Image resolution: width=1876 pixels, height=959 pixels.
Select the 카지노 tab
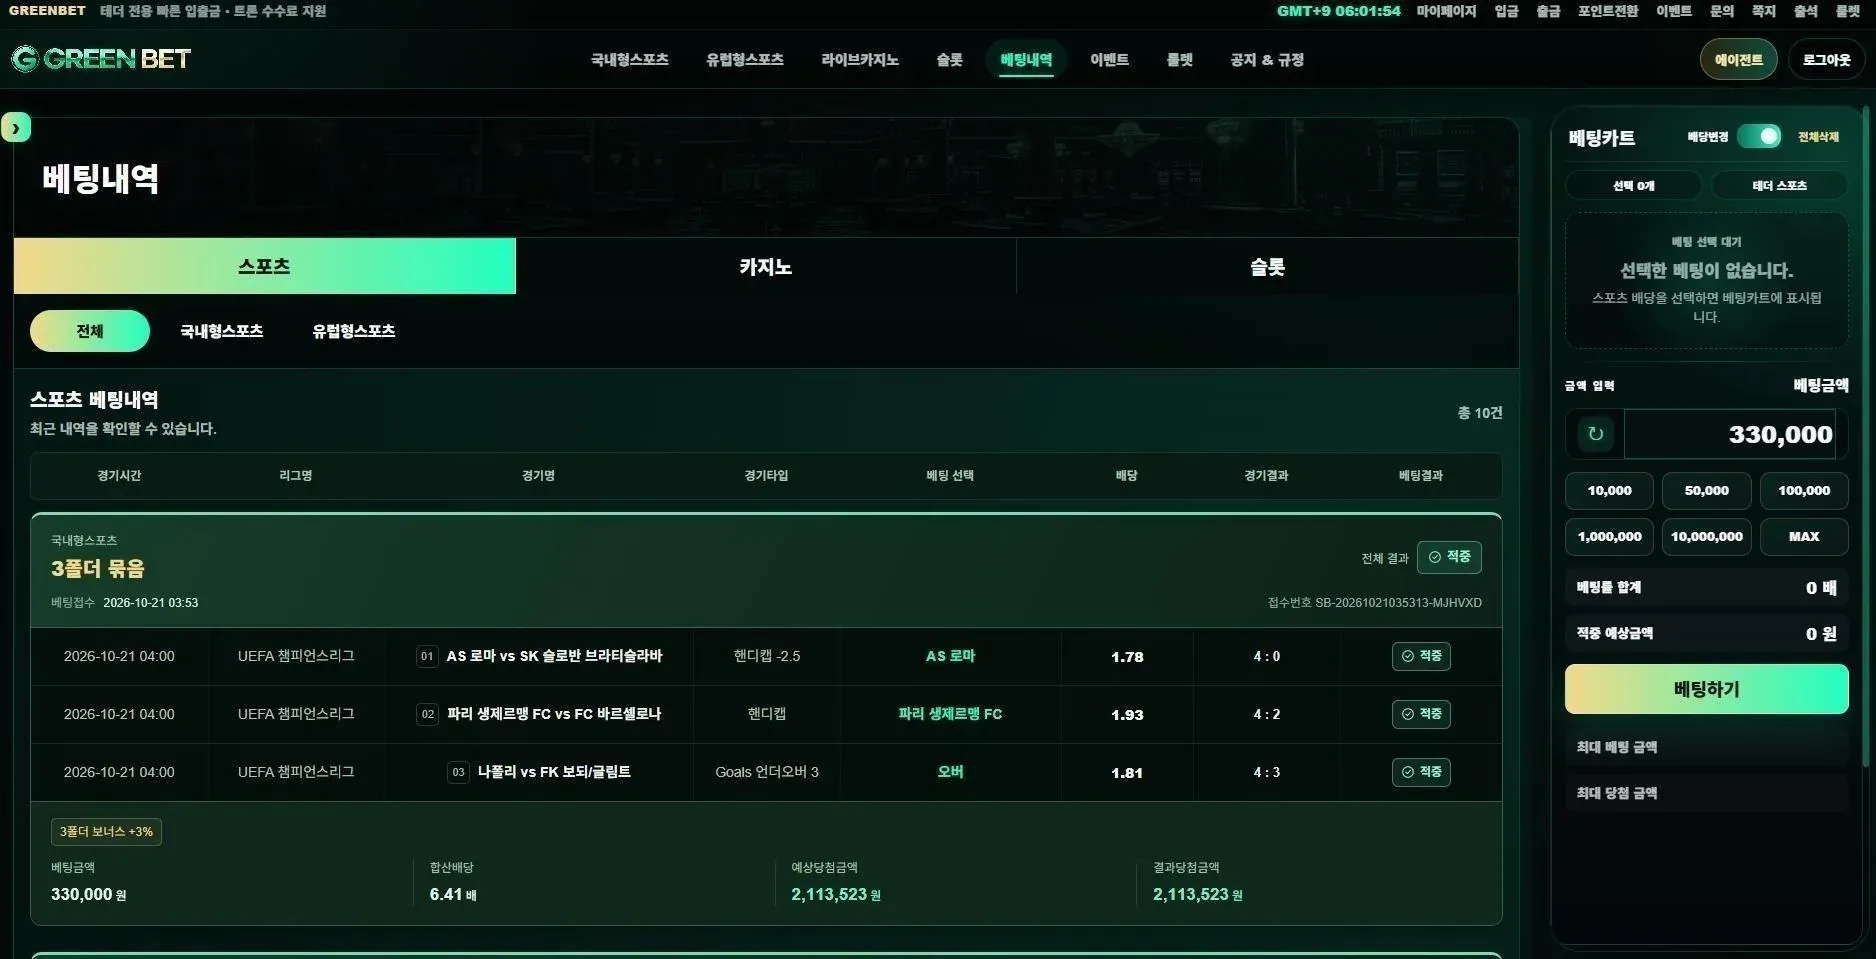click(x=766, y=266)
